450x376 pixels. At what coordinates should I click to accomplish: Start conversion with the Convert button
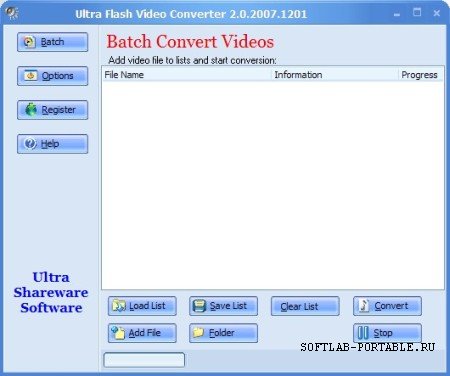point(387,306)
